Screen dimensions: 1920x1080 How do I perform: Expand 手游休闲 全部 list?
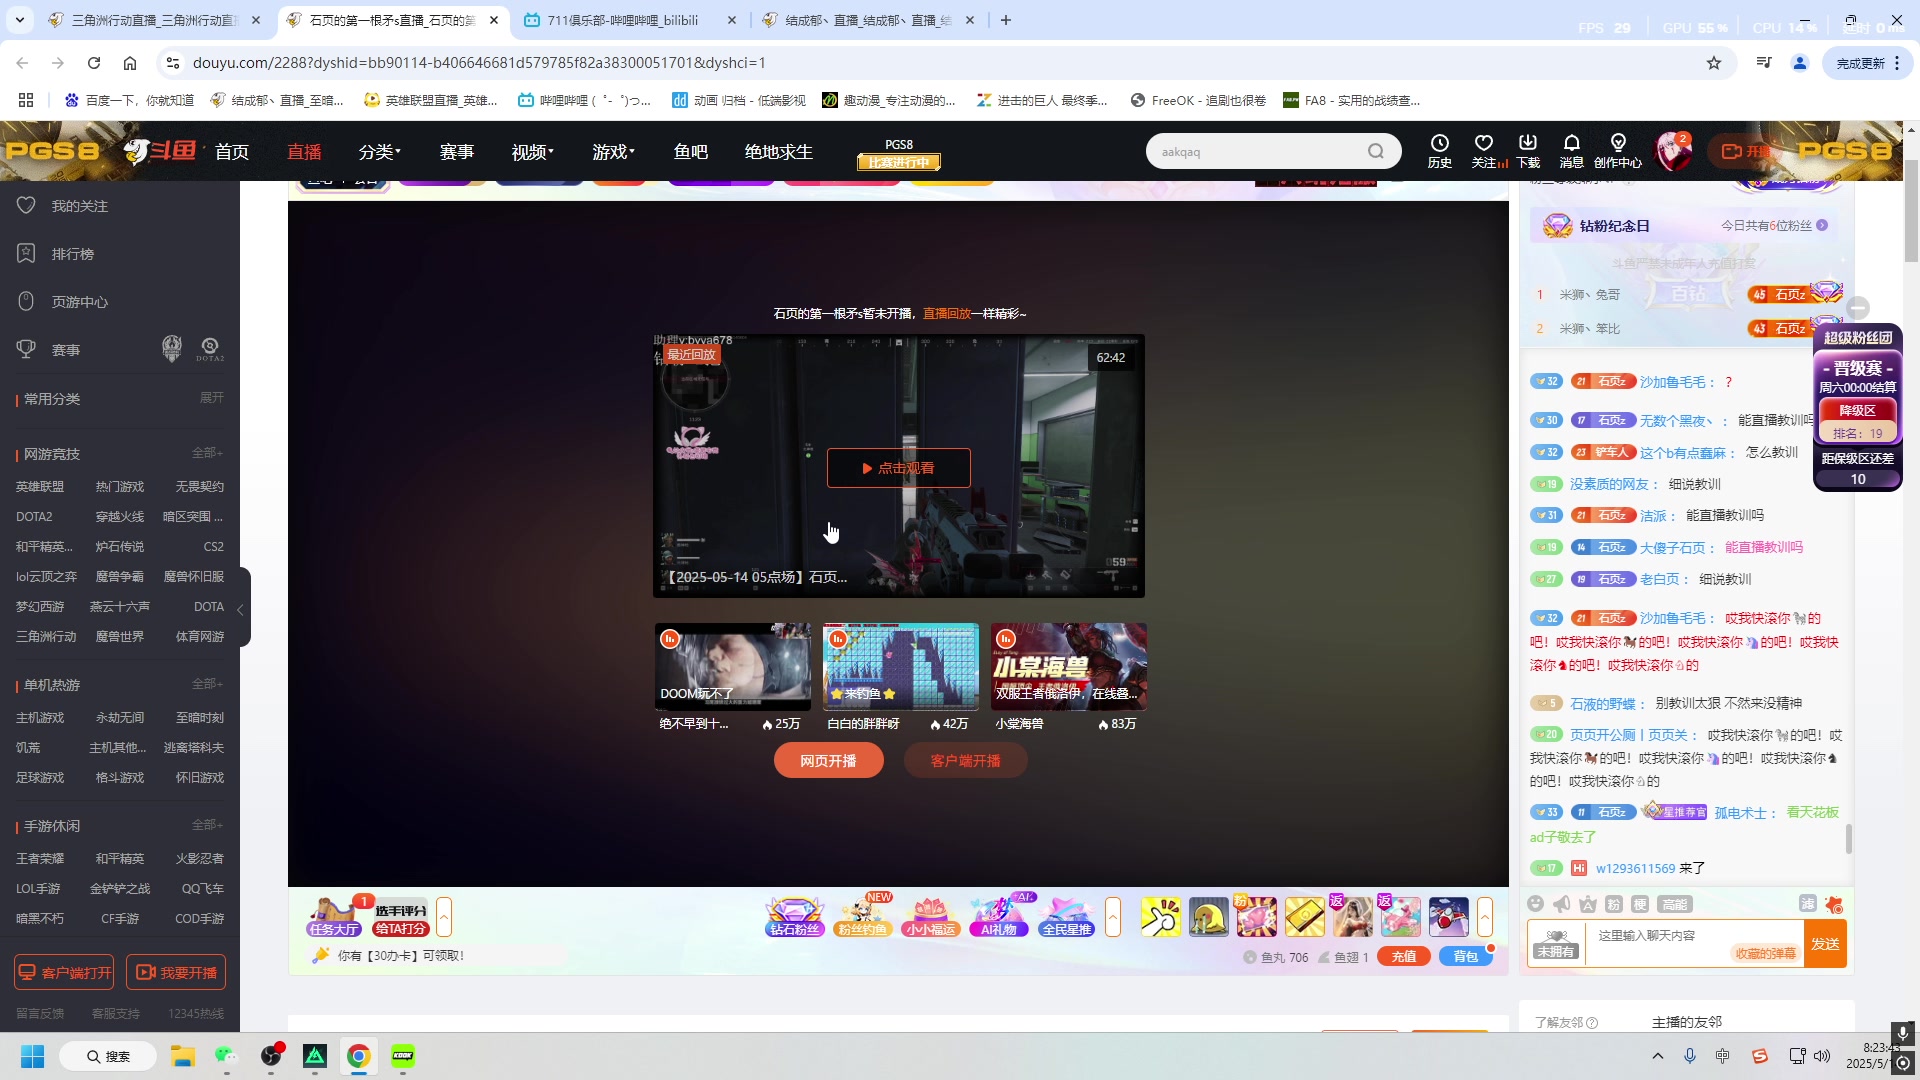tap(207, 825)
